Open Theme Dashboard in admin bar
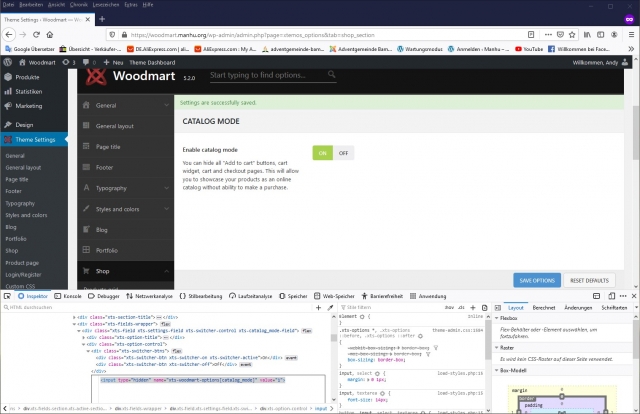The width and height of the screenshot is (640, 414). [152, 62]
